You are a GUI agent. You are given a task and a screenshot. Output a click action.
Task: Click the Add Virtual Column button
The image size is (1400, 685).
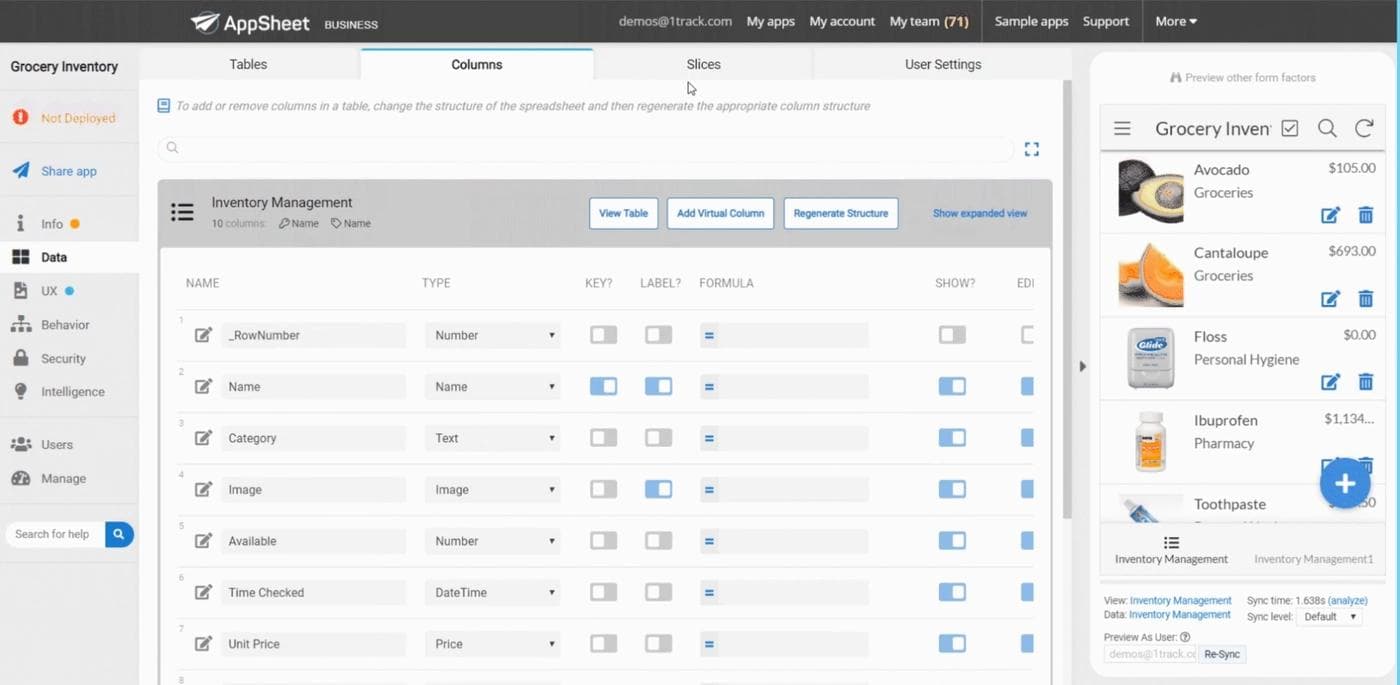coord(720,213)
